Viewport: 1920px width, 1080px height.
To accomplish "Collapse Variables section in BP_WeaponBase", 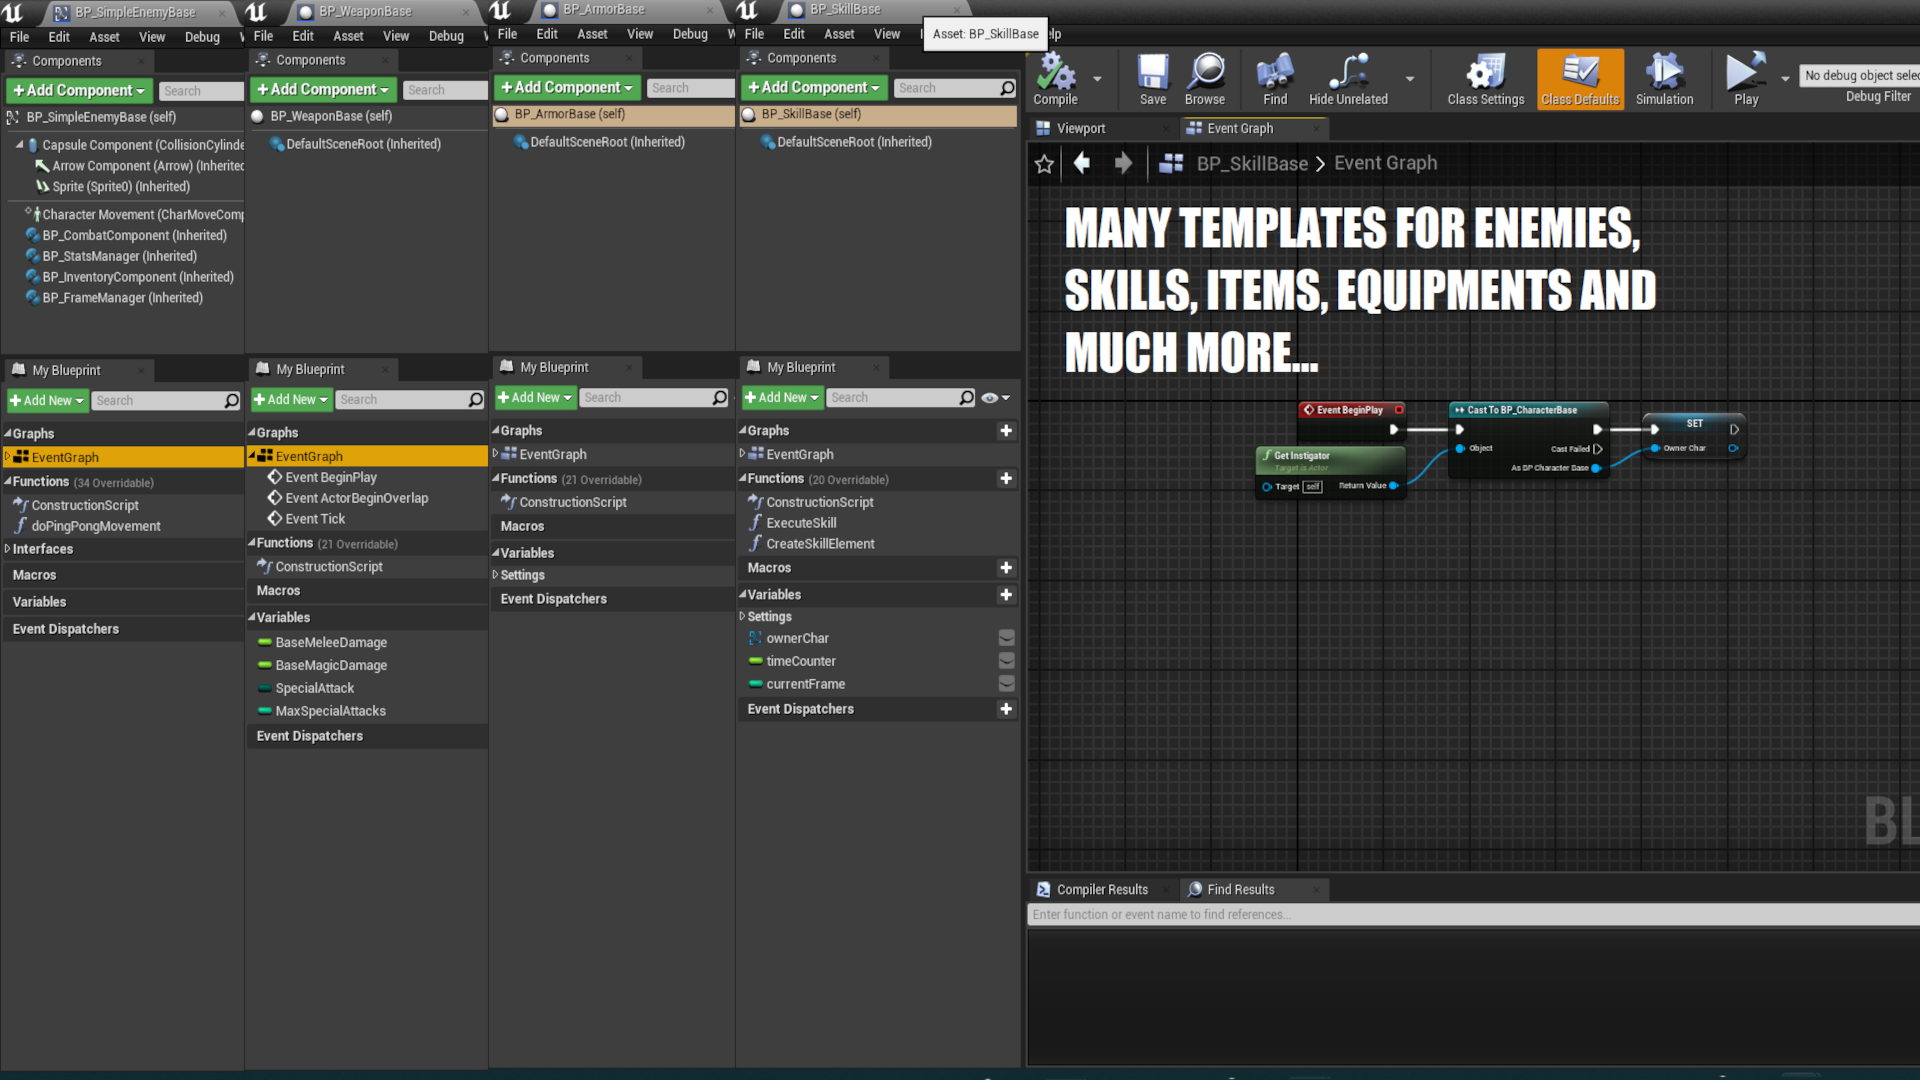I will (252, 618).
